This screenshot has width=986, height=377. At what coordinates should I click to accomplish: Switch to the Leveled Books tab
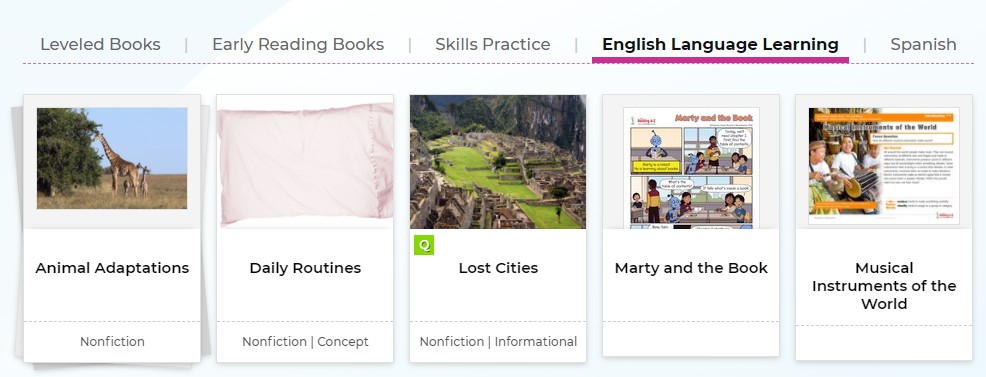[101, 45]
